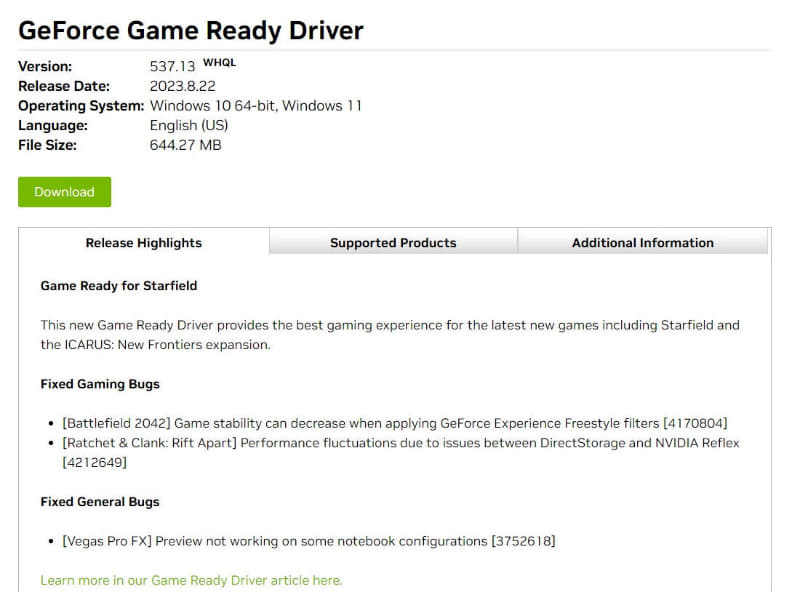Select the English (US) language value
800x600 pixels.
pyautogui.click(x=189, y=125)
